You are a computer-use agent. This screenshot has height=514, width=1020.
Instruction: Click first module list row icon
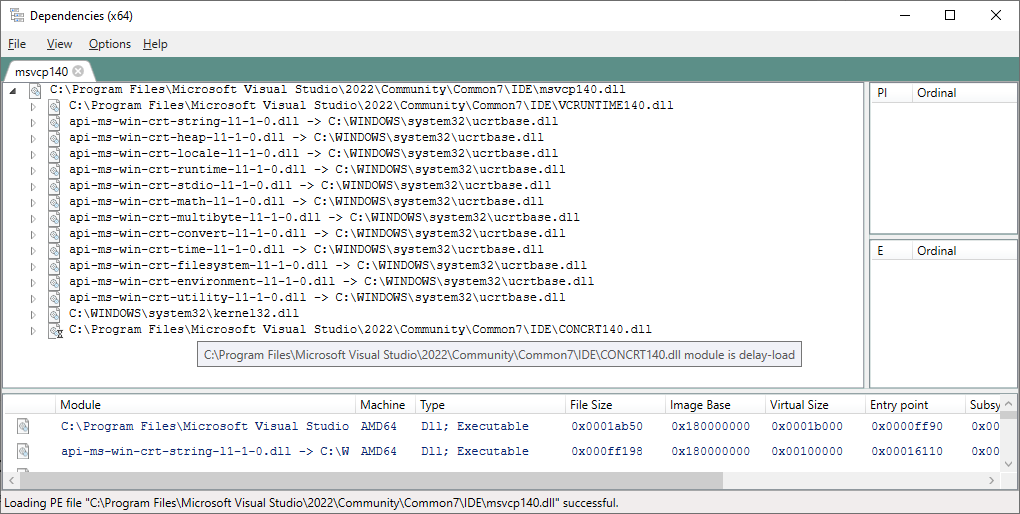coord(23,427)
